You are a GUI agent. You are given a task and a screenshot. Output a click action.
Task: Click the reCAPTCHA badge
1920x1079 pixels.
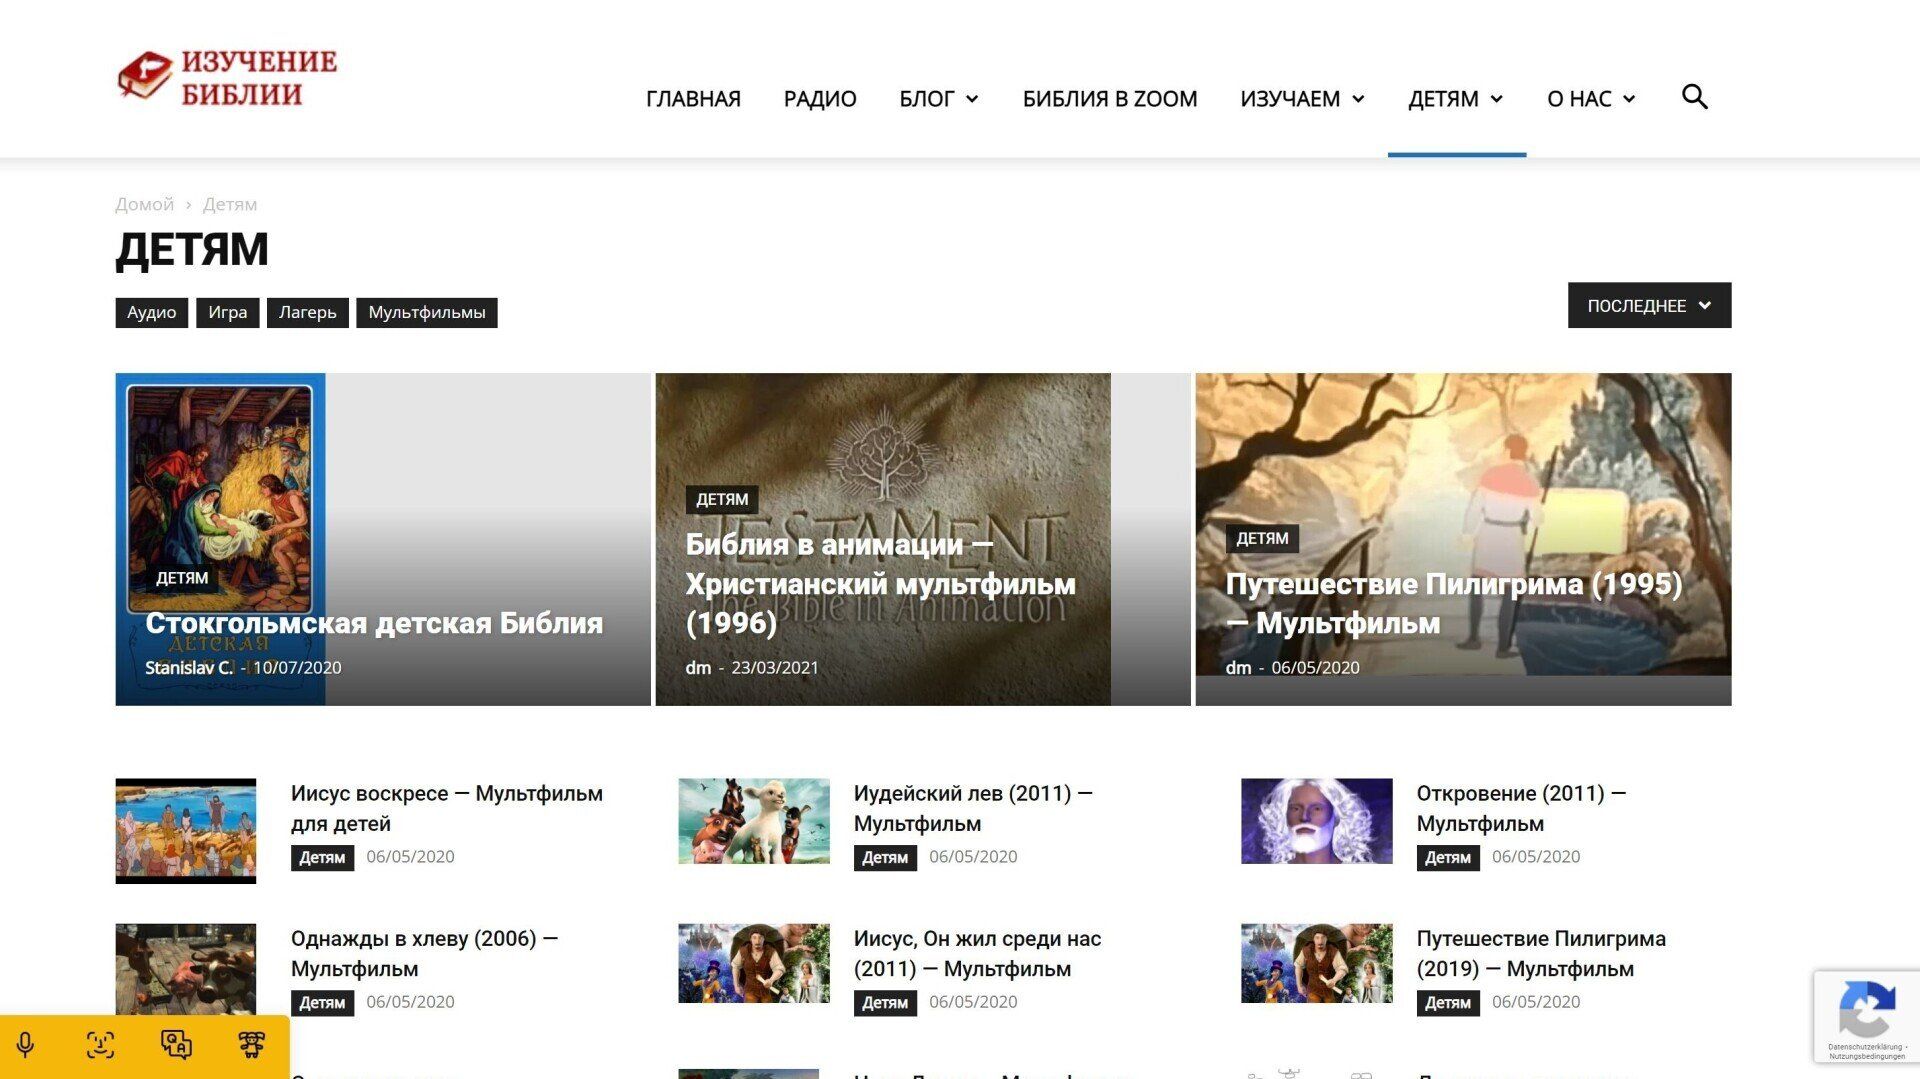(1866, 1016)
